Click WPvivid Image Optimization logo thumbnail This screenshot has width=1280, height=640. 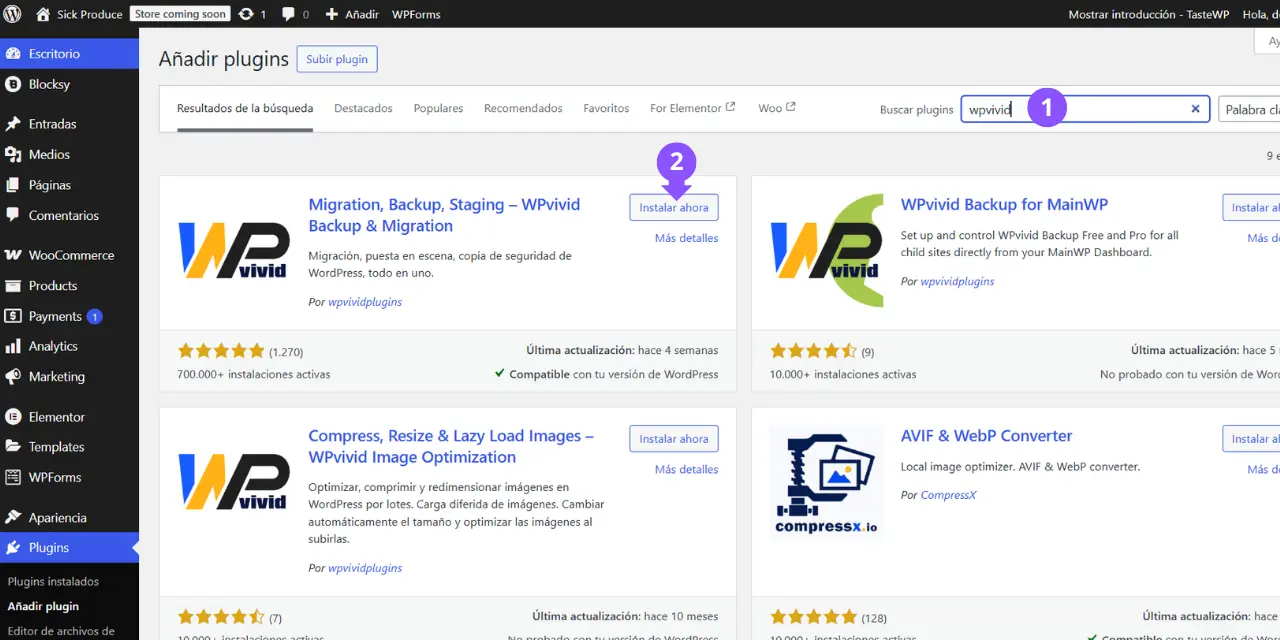point(234,481)
